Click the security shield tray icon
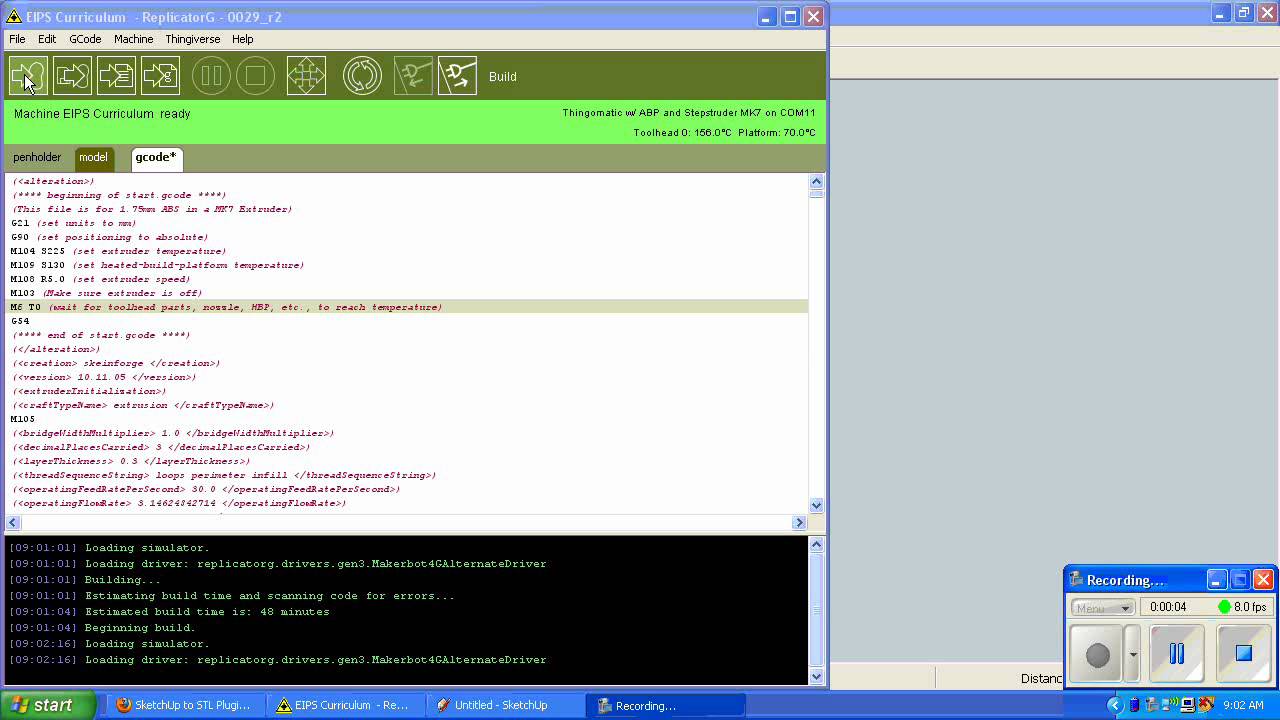The image size is (1280, 720). (x=1206, y=705)
